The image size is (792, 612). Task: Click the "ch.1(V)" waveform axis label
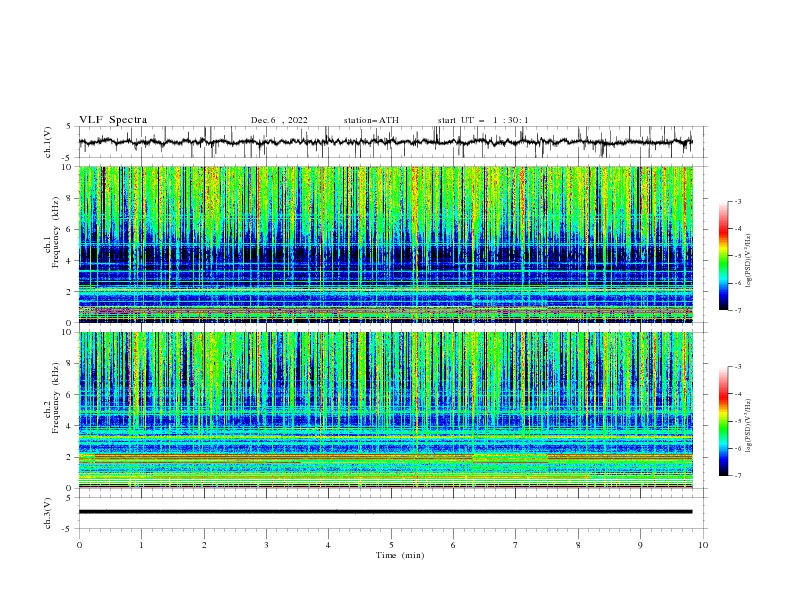[x=48, y=142]
